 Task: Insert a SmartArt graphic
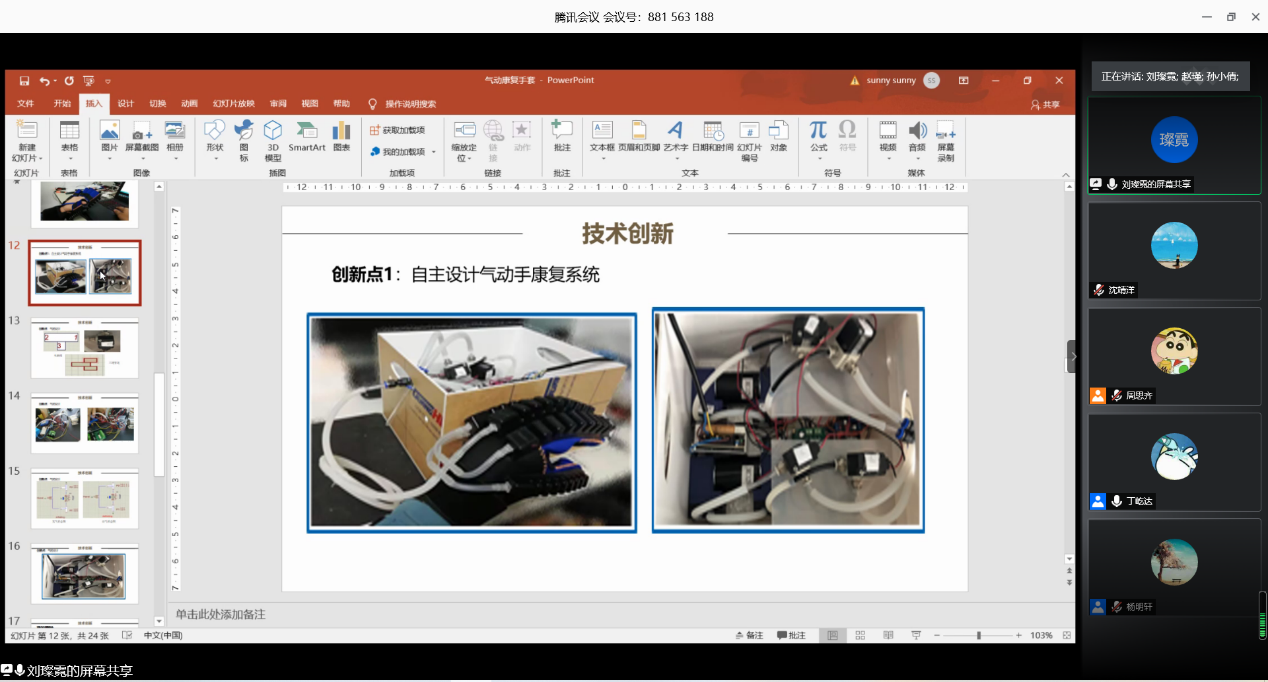[307, 136]
